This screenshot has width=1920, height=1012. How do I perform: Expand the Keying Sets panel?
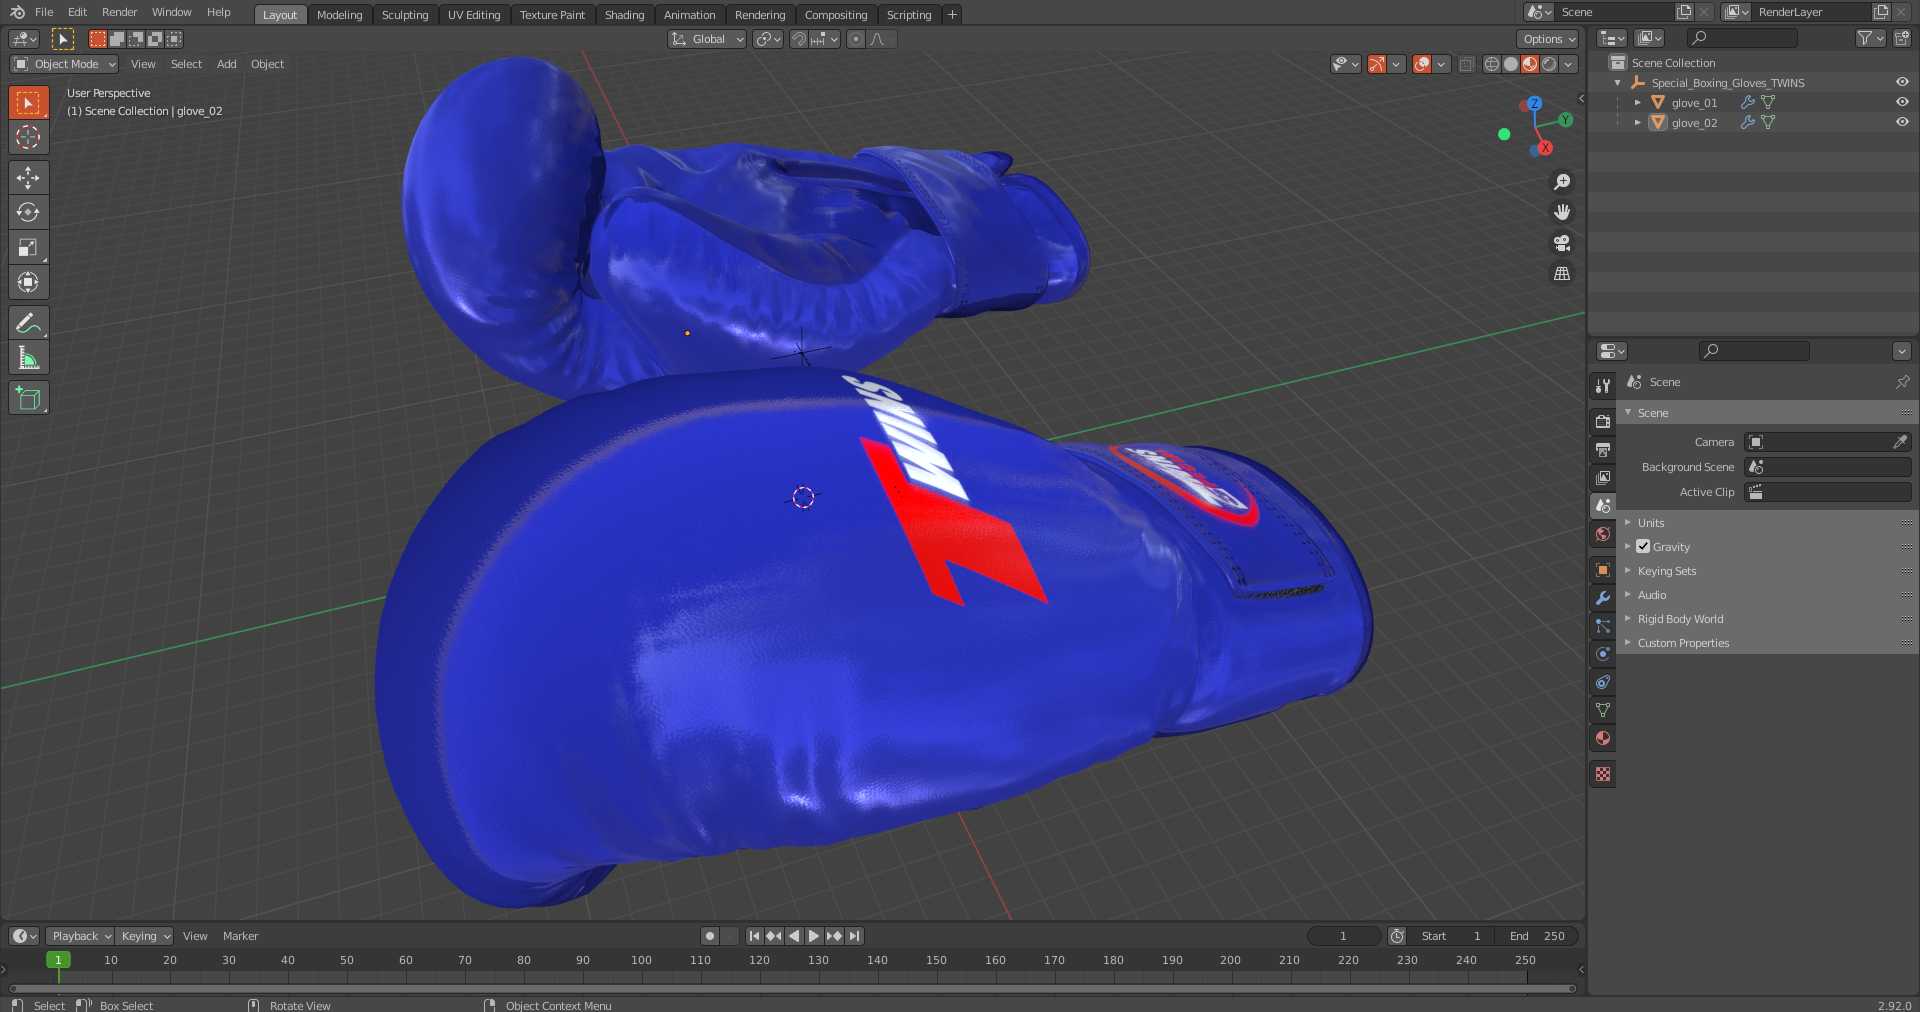(1666, 570)
